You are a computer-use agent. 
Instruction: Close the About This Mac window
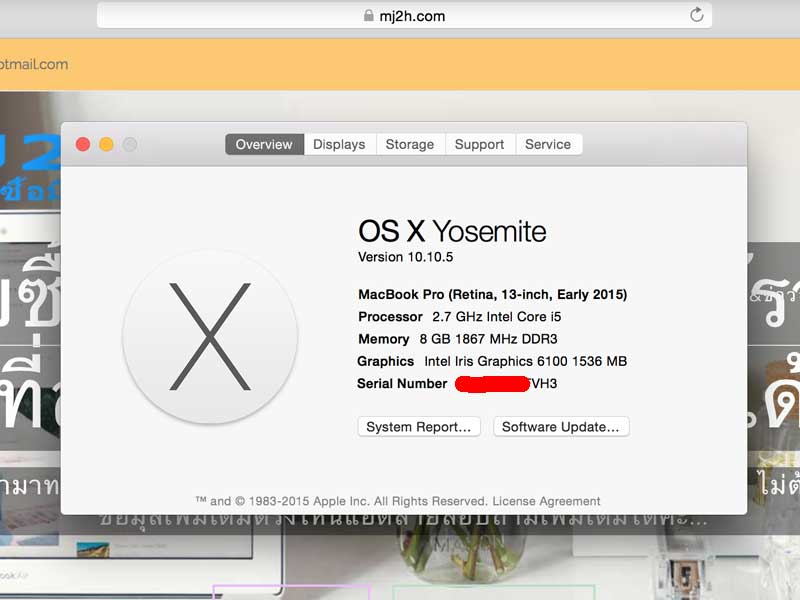83,144
